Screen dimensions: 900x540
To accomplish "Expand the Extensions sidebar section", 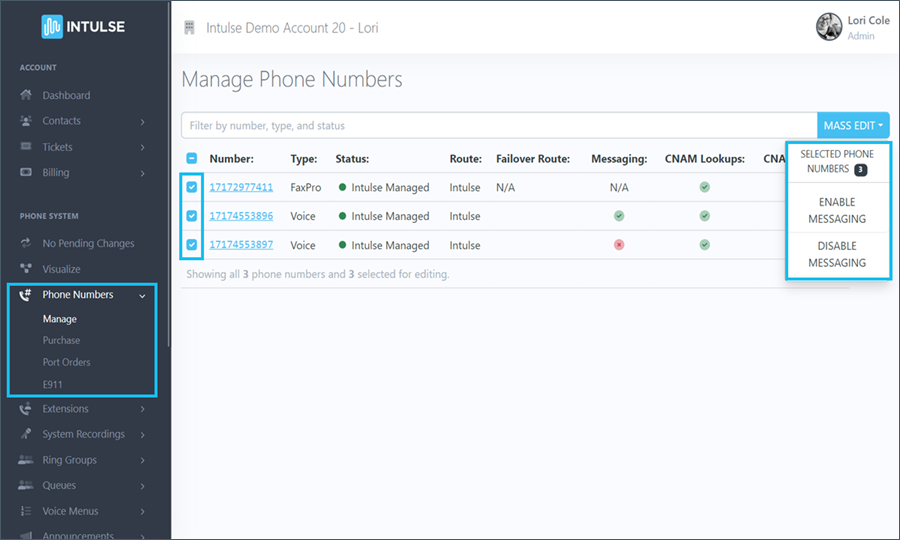I will tap(142, 409).
